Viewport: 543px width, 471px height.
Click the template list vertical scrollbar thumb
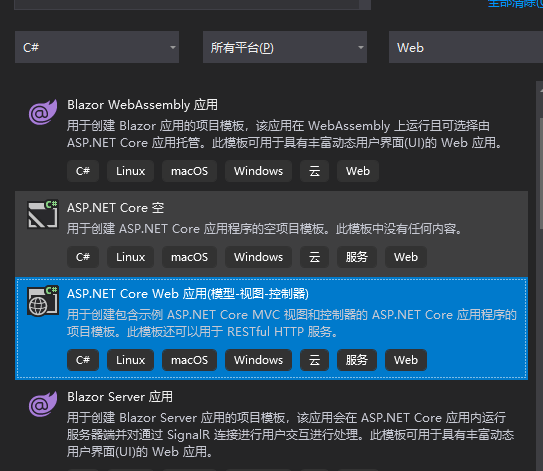coord(541,173)
